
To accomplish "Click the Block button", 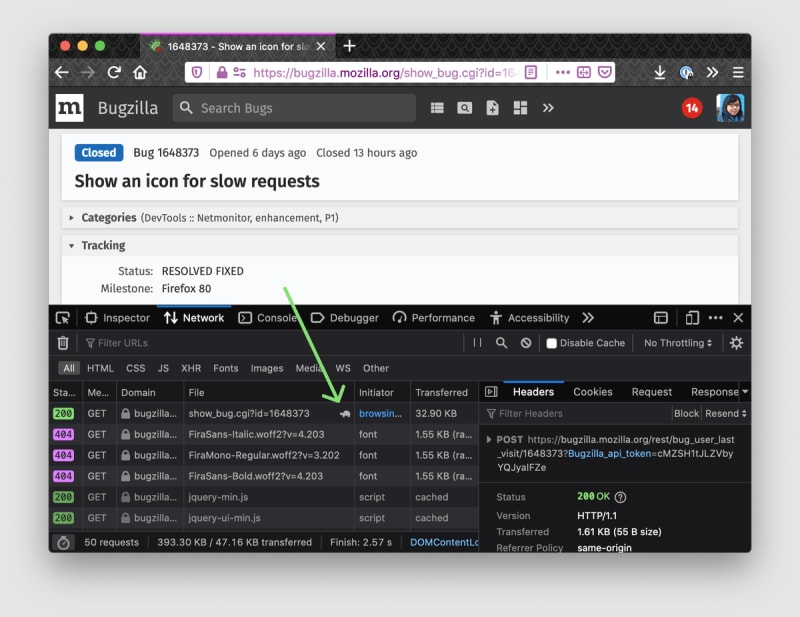I will 686,413.
